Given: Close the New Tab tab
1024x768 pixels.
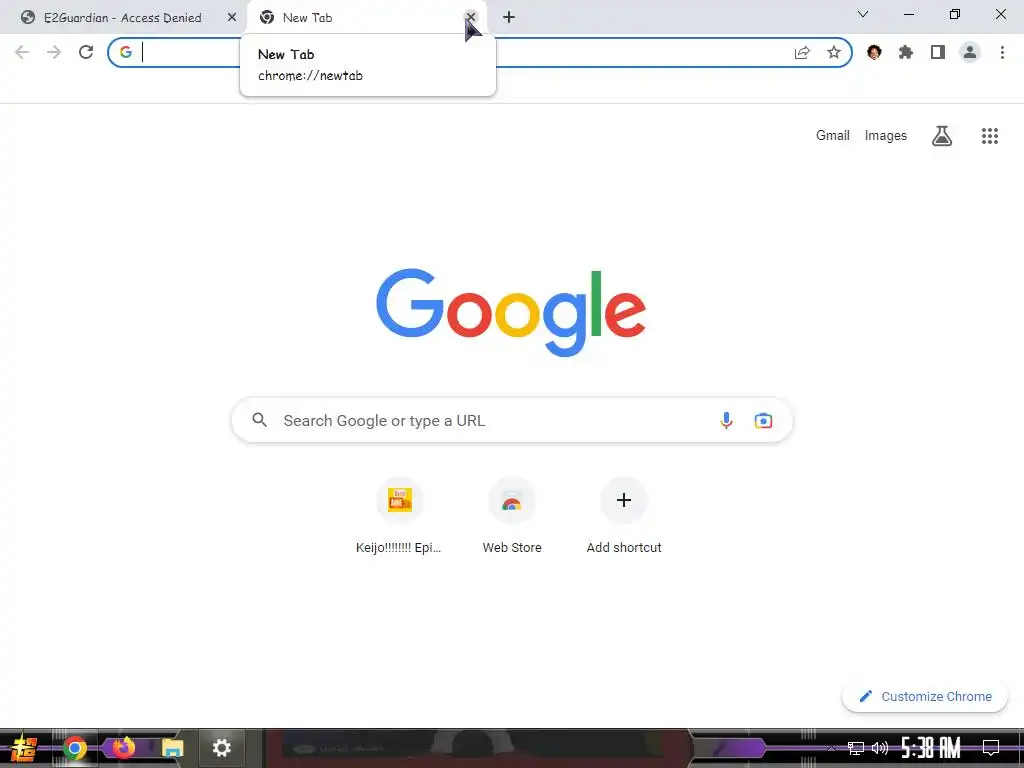Looking at the screenshot, I should point(471,18).
